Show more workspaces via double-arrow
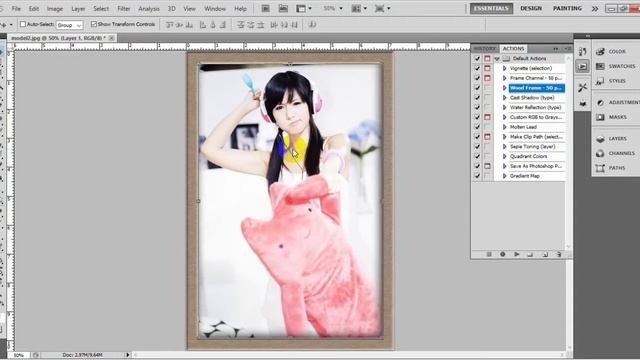Viewport: 640px width, 360px height. click(595, 8)
